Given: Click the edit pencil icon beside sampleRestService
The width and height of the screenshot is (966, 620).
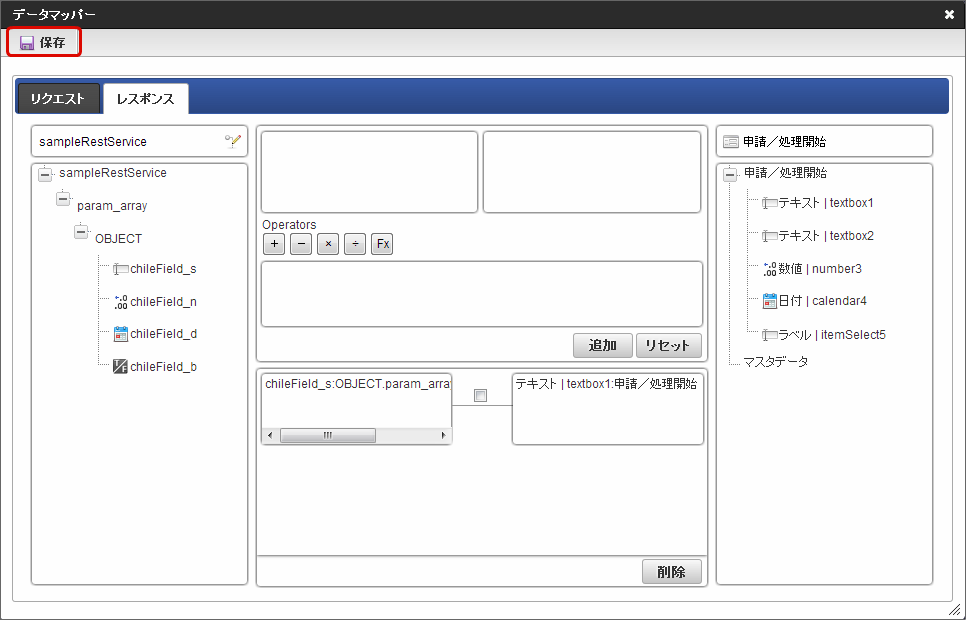Looking at the screenshot, I should pos(232,142).
